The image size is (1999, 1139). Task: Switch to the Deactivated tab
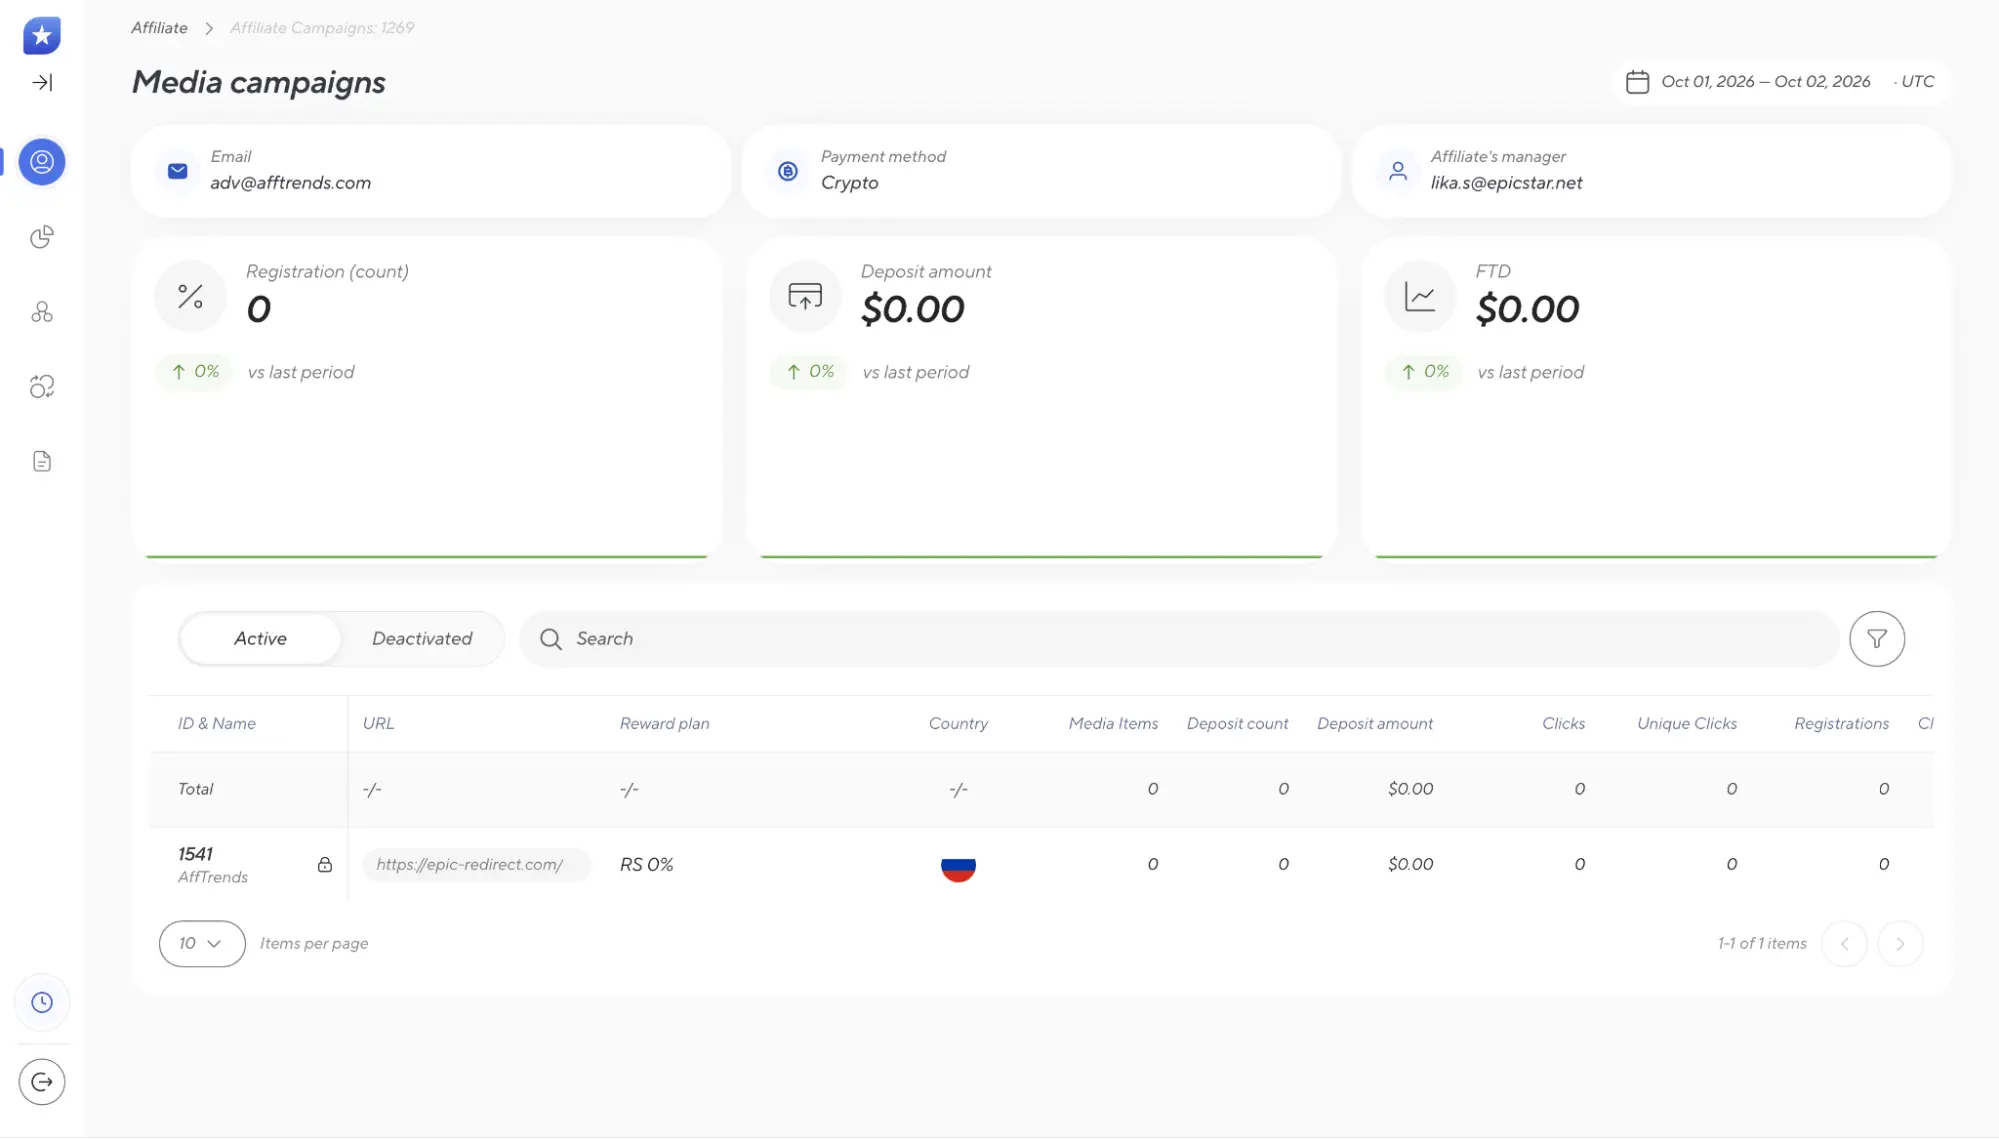[422, 638]
